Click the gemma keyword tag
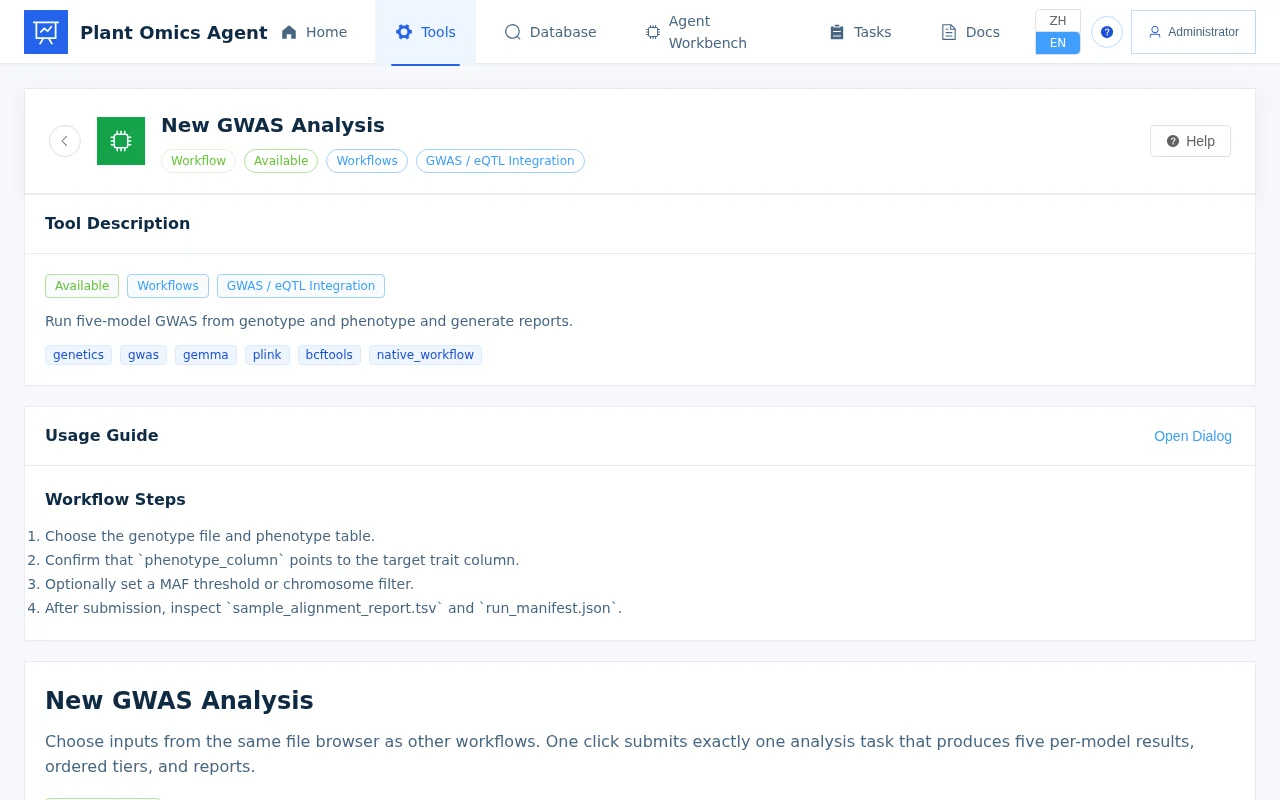 206,355
